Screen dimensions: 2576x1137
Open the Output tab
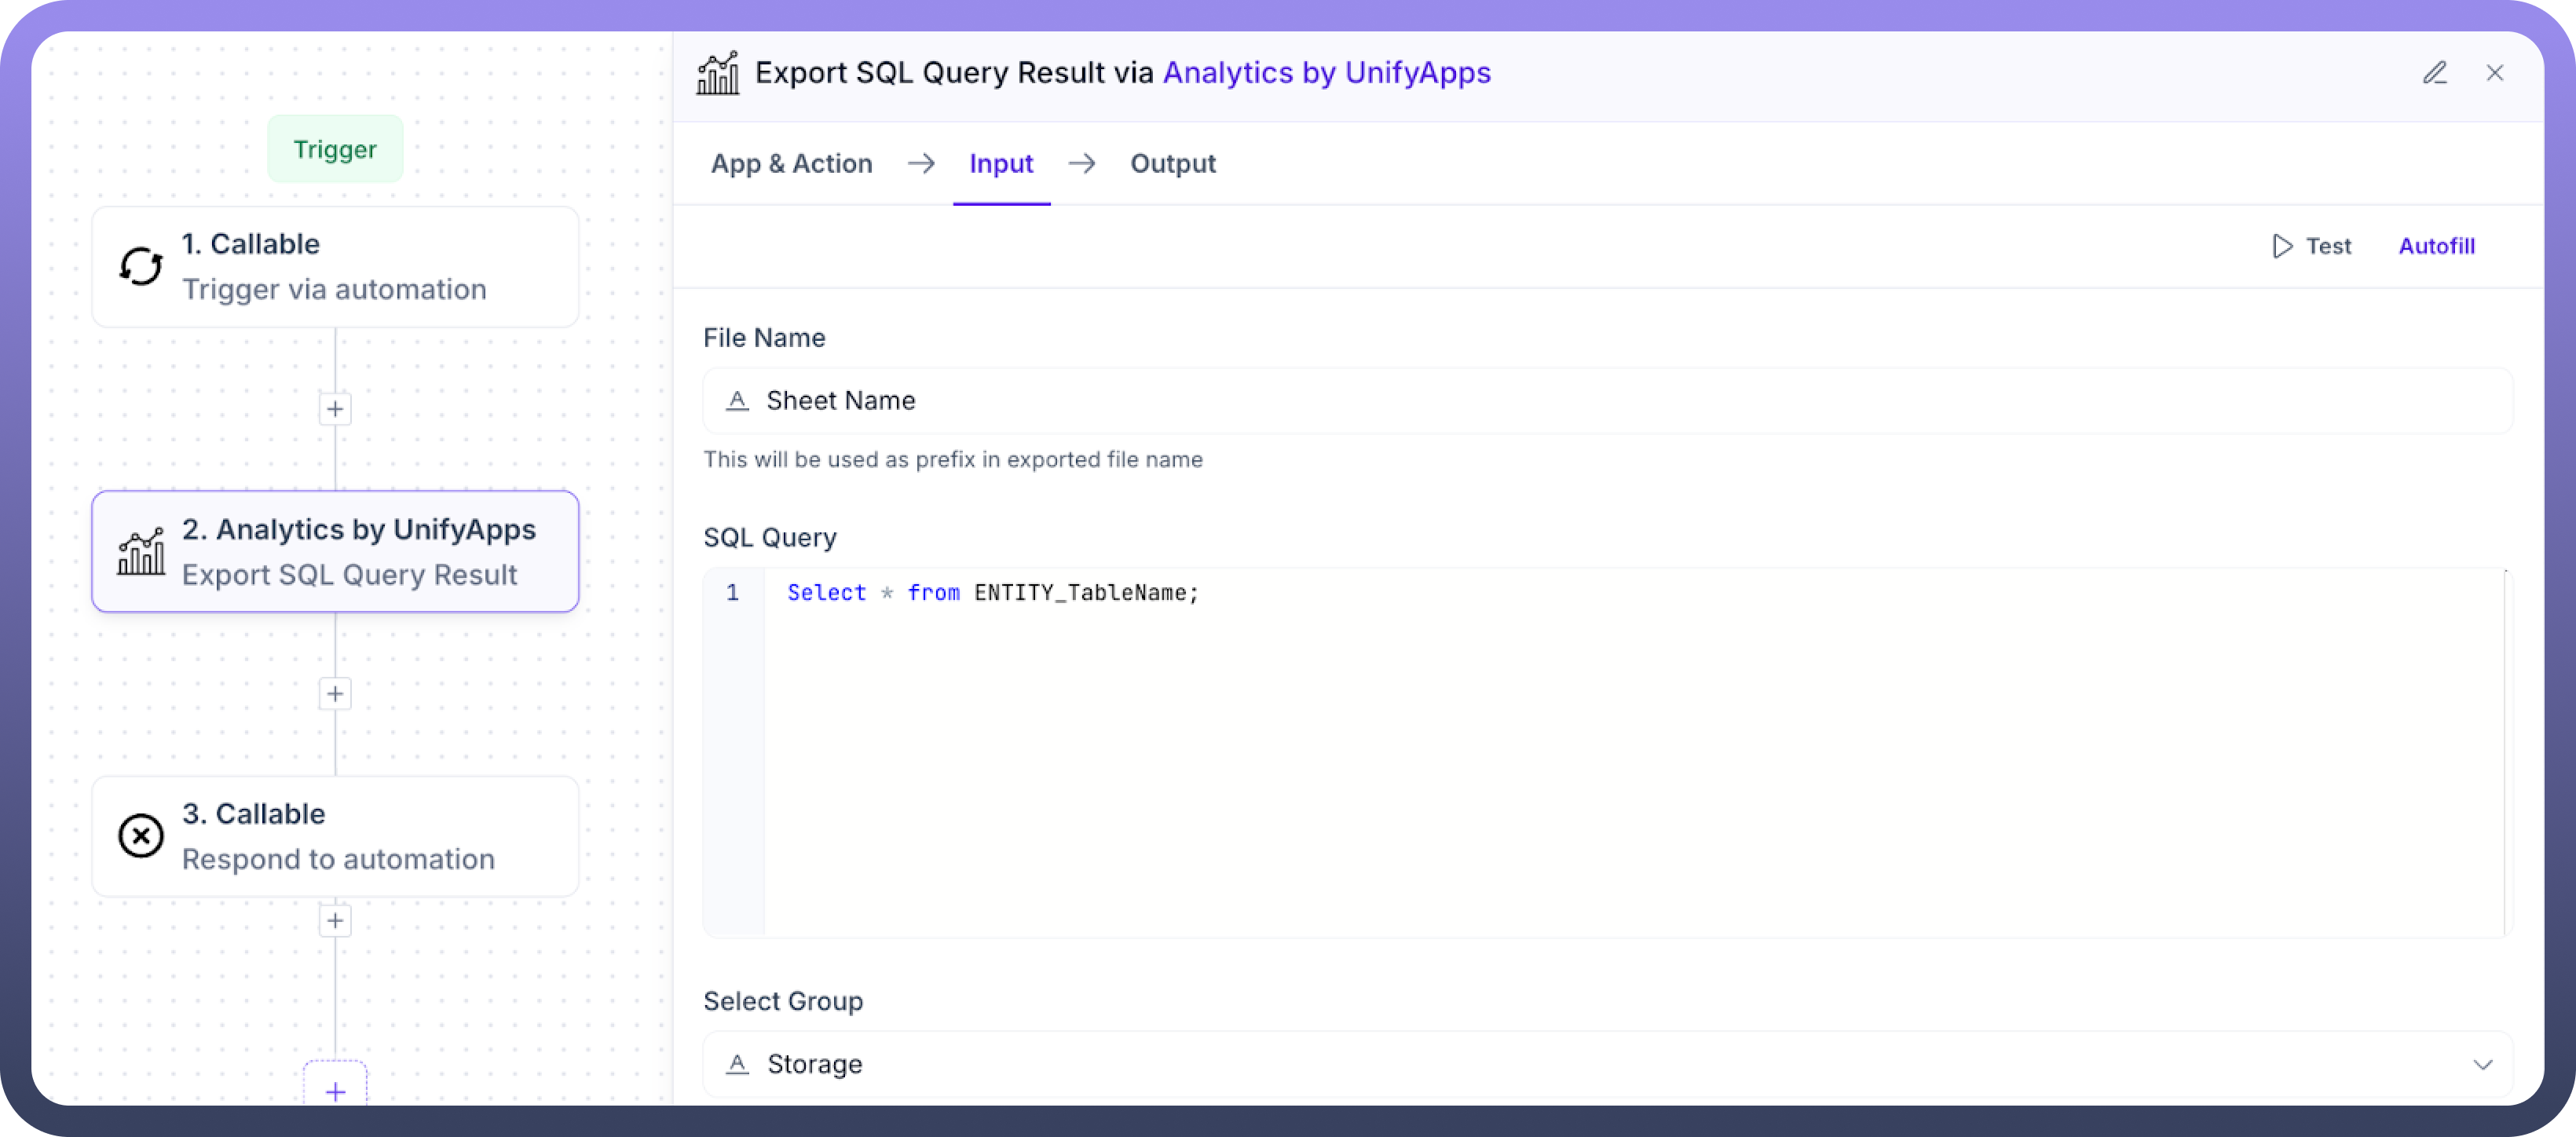pyautogui.click(x=1172, y=164)
